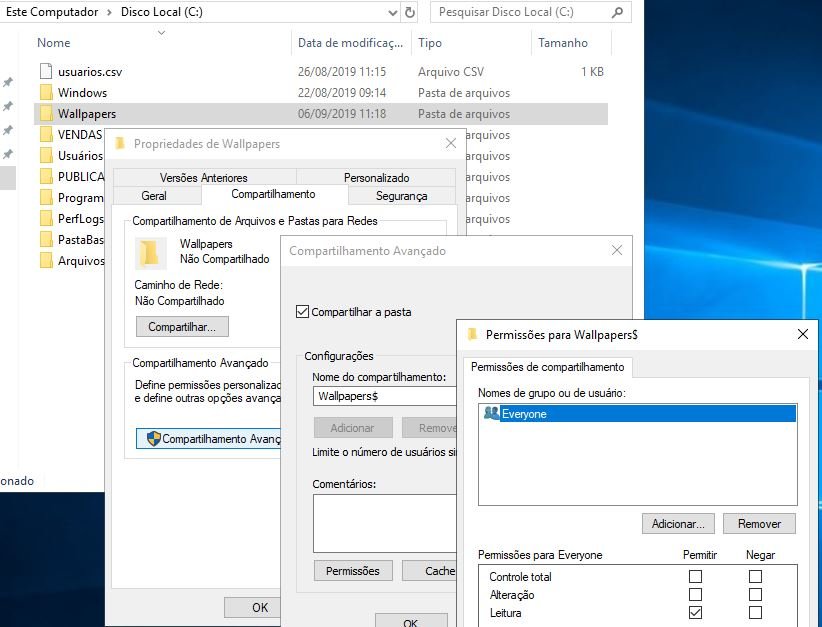Click the fourth pin icon in sidebar
The image size is (822, 627).
point(8,154)
